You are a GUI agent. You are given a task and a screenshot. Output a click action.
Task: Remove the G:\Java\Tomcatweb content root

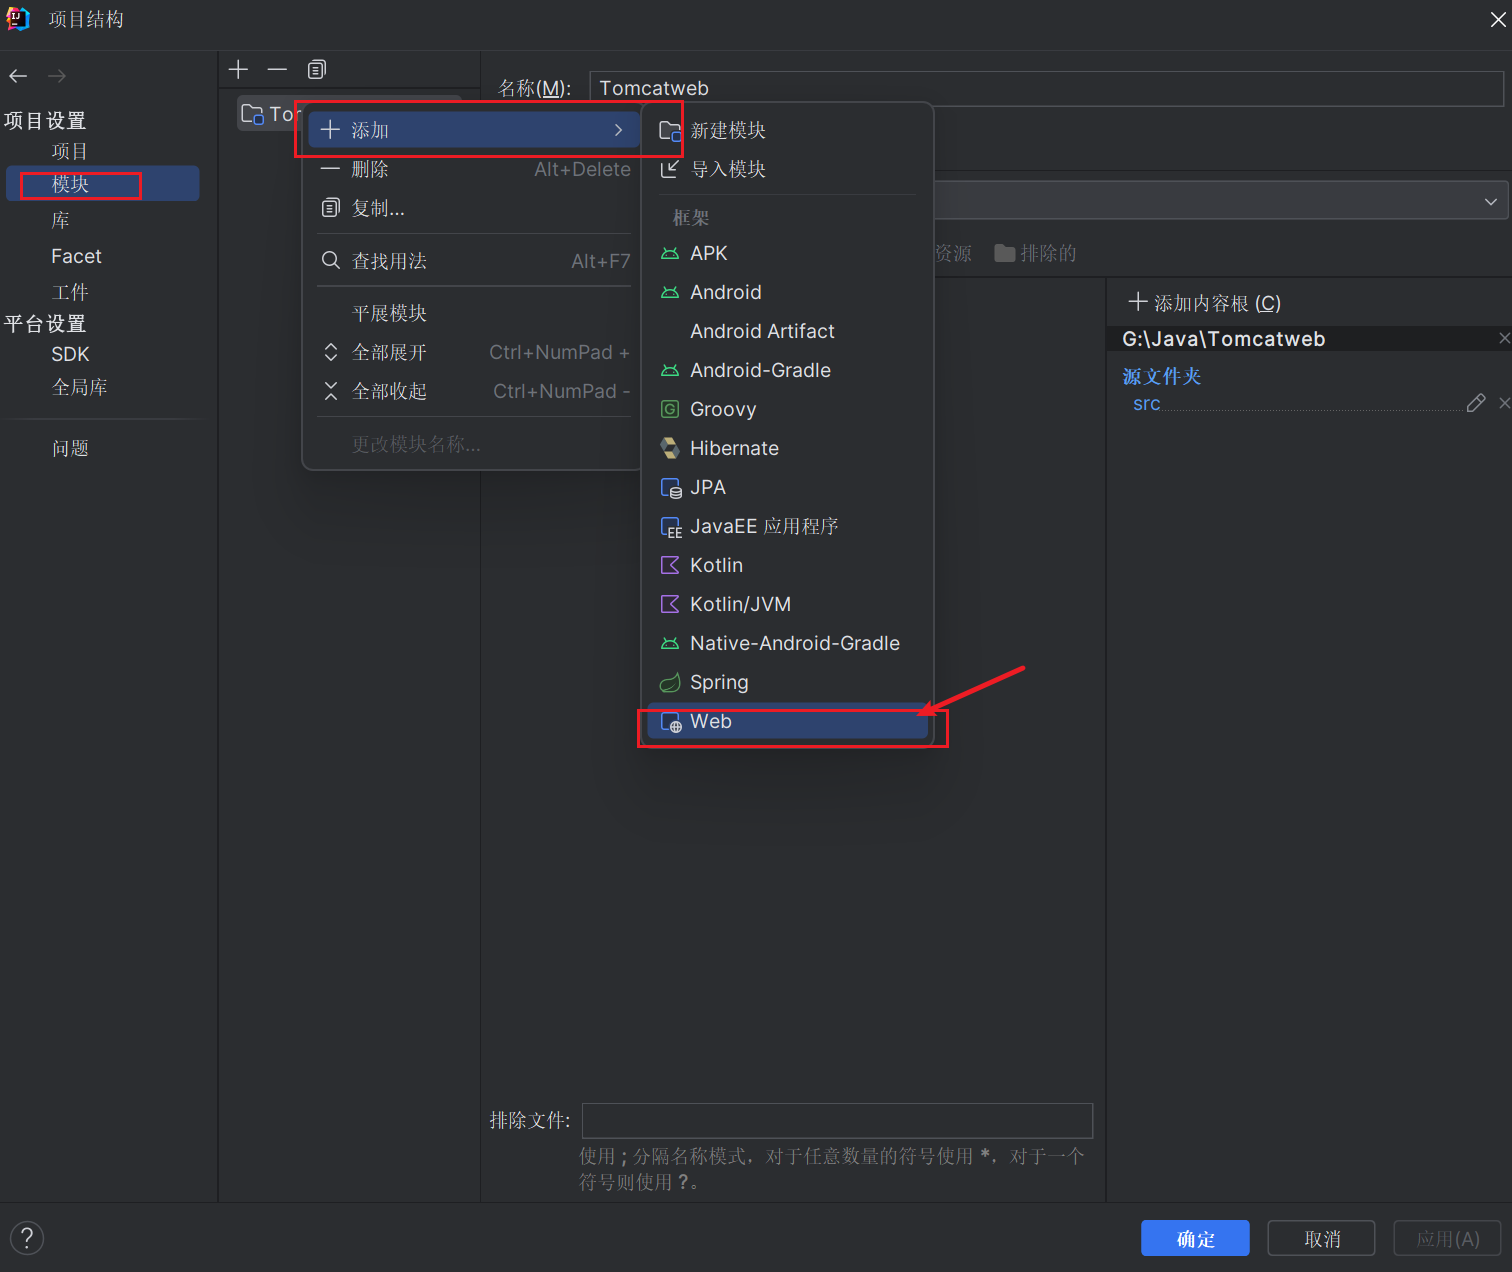(x=1503, y=339)
